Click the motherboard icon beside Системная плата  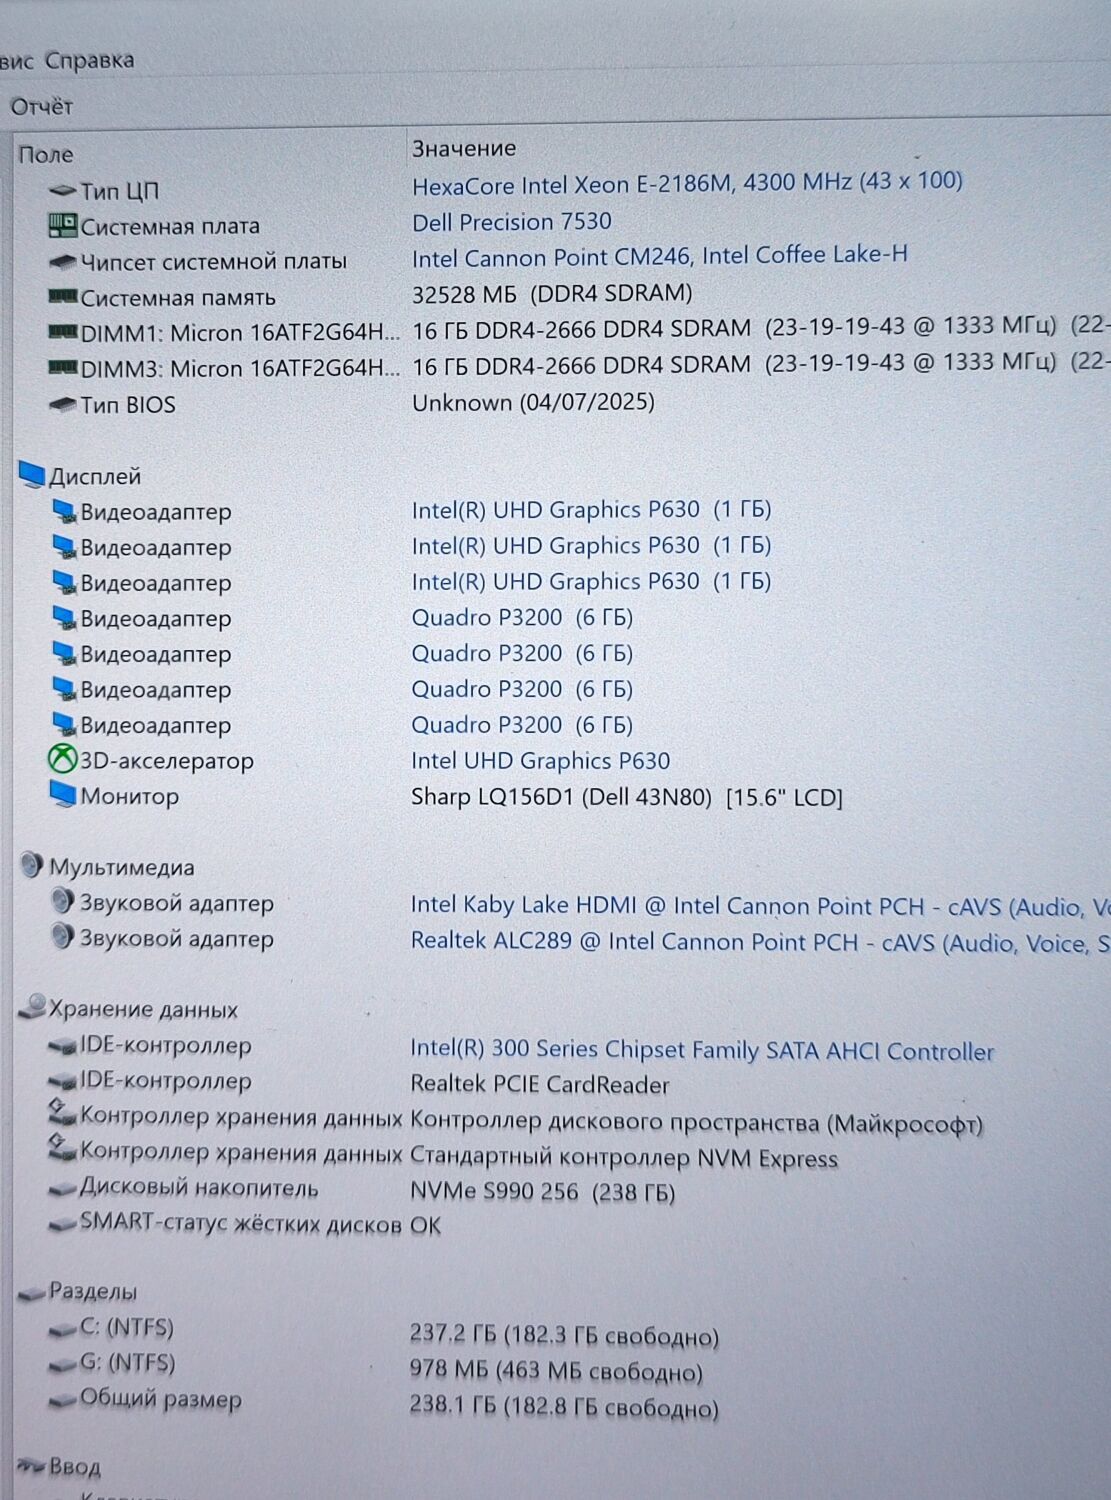[62, 225]
